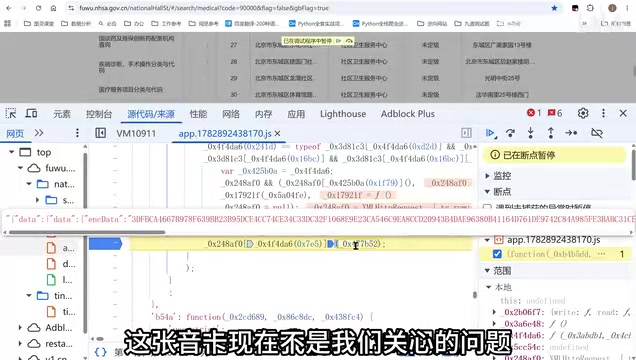Viewport: 636px width, 360px height.
Task: Resume from the paused overlay play icon
Action: coord(339,41)
